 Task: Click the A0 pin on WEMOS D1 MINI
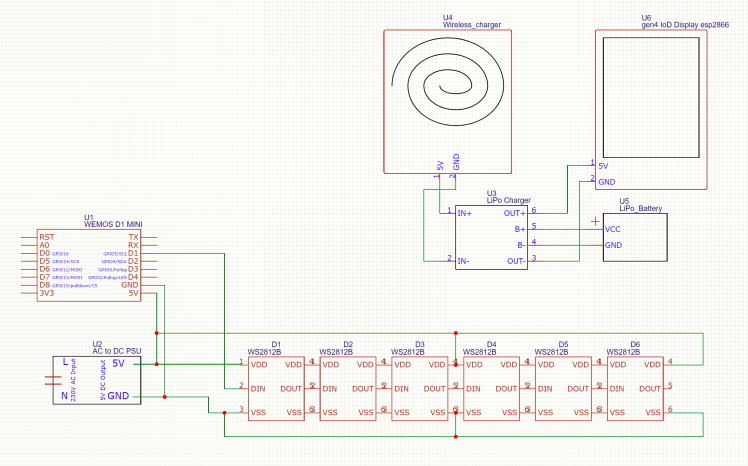[44, 245]
